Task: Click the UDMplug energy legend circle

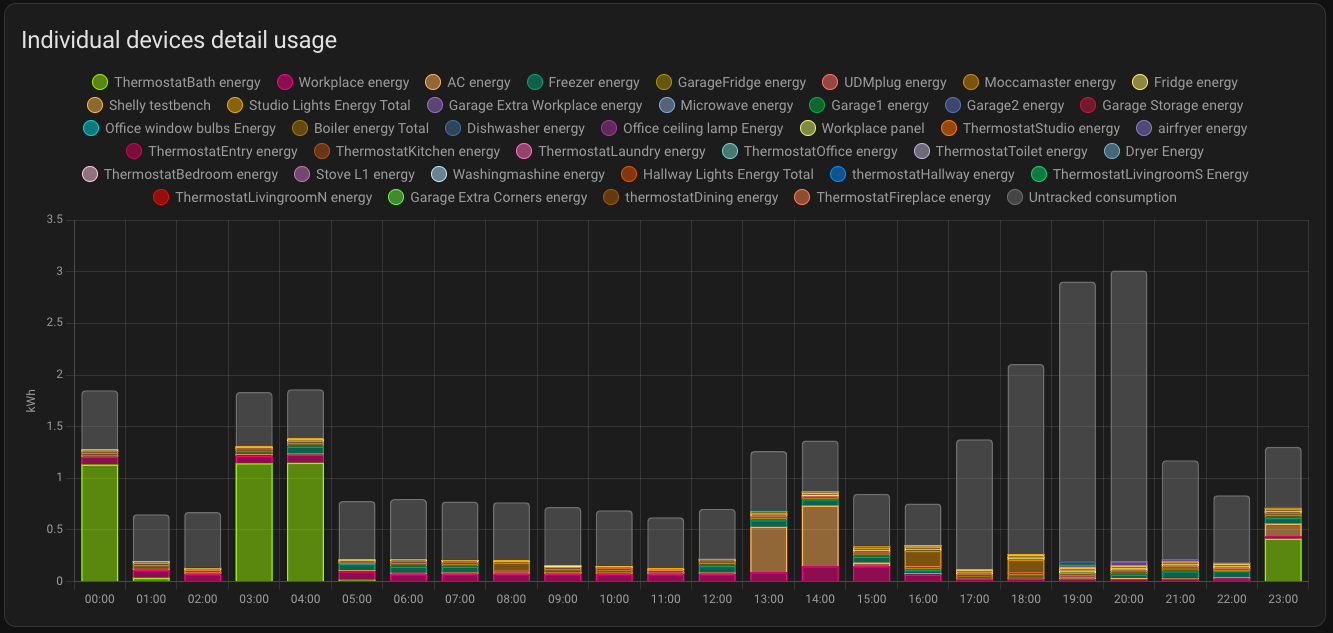Action: click(830, 83)
